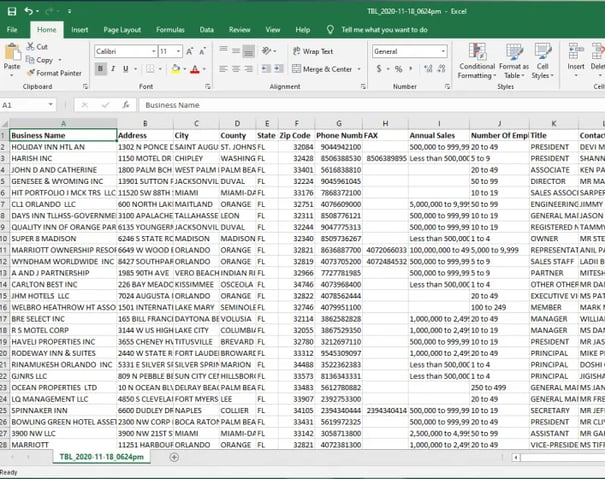Screen dimensions: 605x479
Task: Select Bottom Align icon
Action: tap(249, 51)
